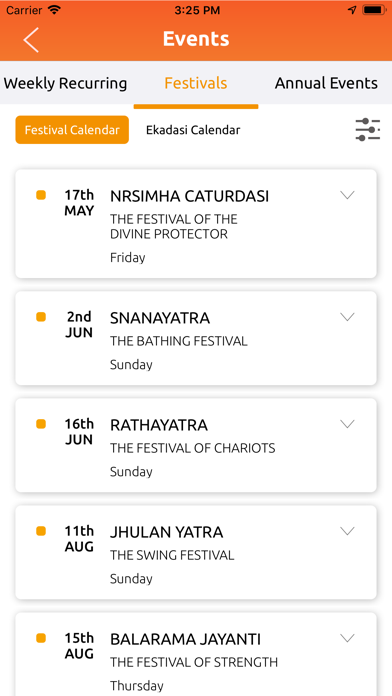Open the filter sliders icon
The height and width of the screenshot is (696, 392).
[x=368, y=130]
